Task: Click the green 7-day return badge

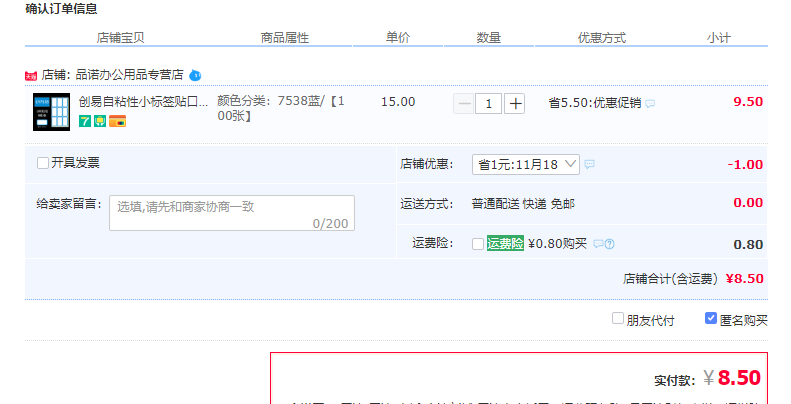Action: coord(85,121)
